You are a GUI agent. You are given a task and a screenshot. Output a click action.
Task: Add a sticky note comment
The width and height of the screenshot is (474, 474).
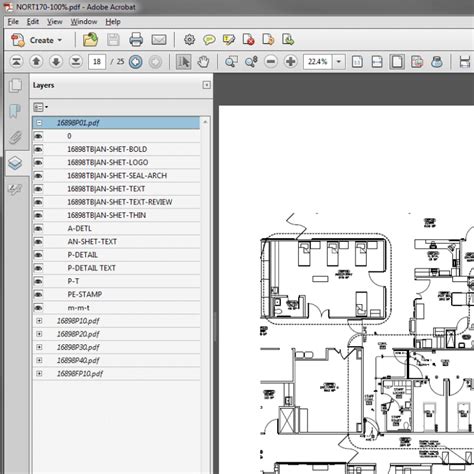click(209, 40)
